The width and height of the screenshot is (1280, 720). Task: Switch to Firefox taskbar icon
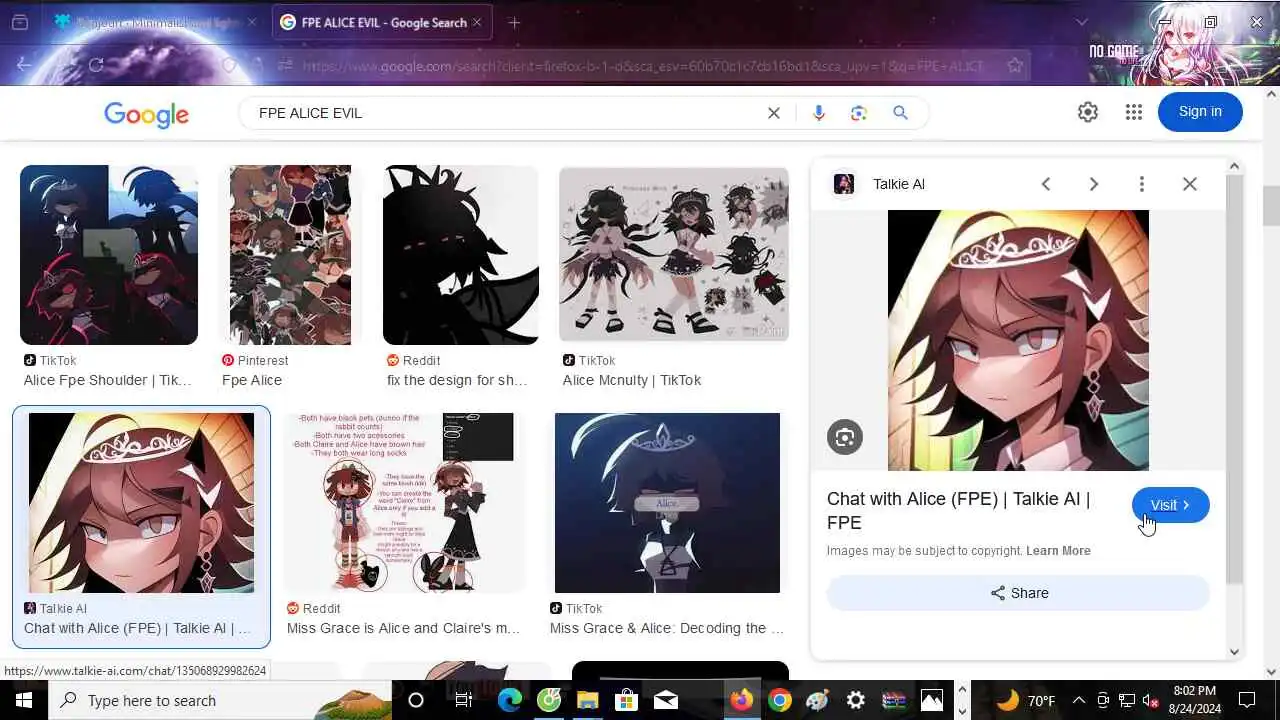pyautogui.click(x=741, y=700)
